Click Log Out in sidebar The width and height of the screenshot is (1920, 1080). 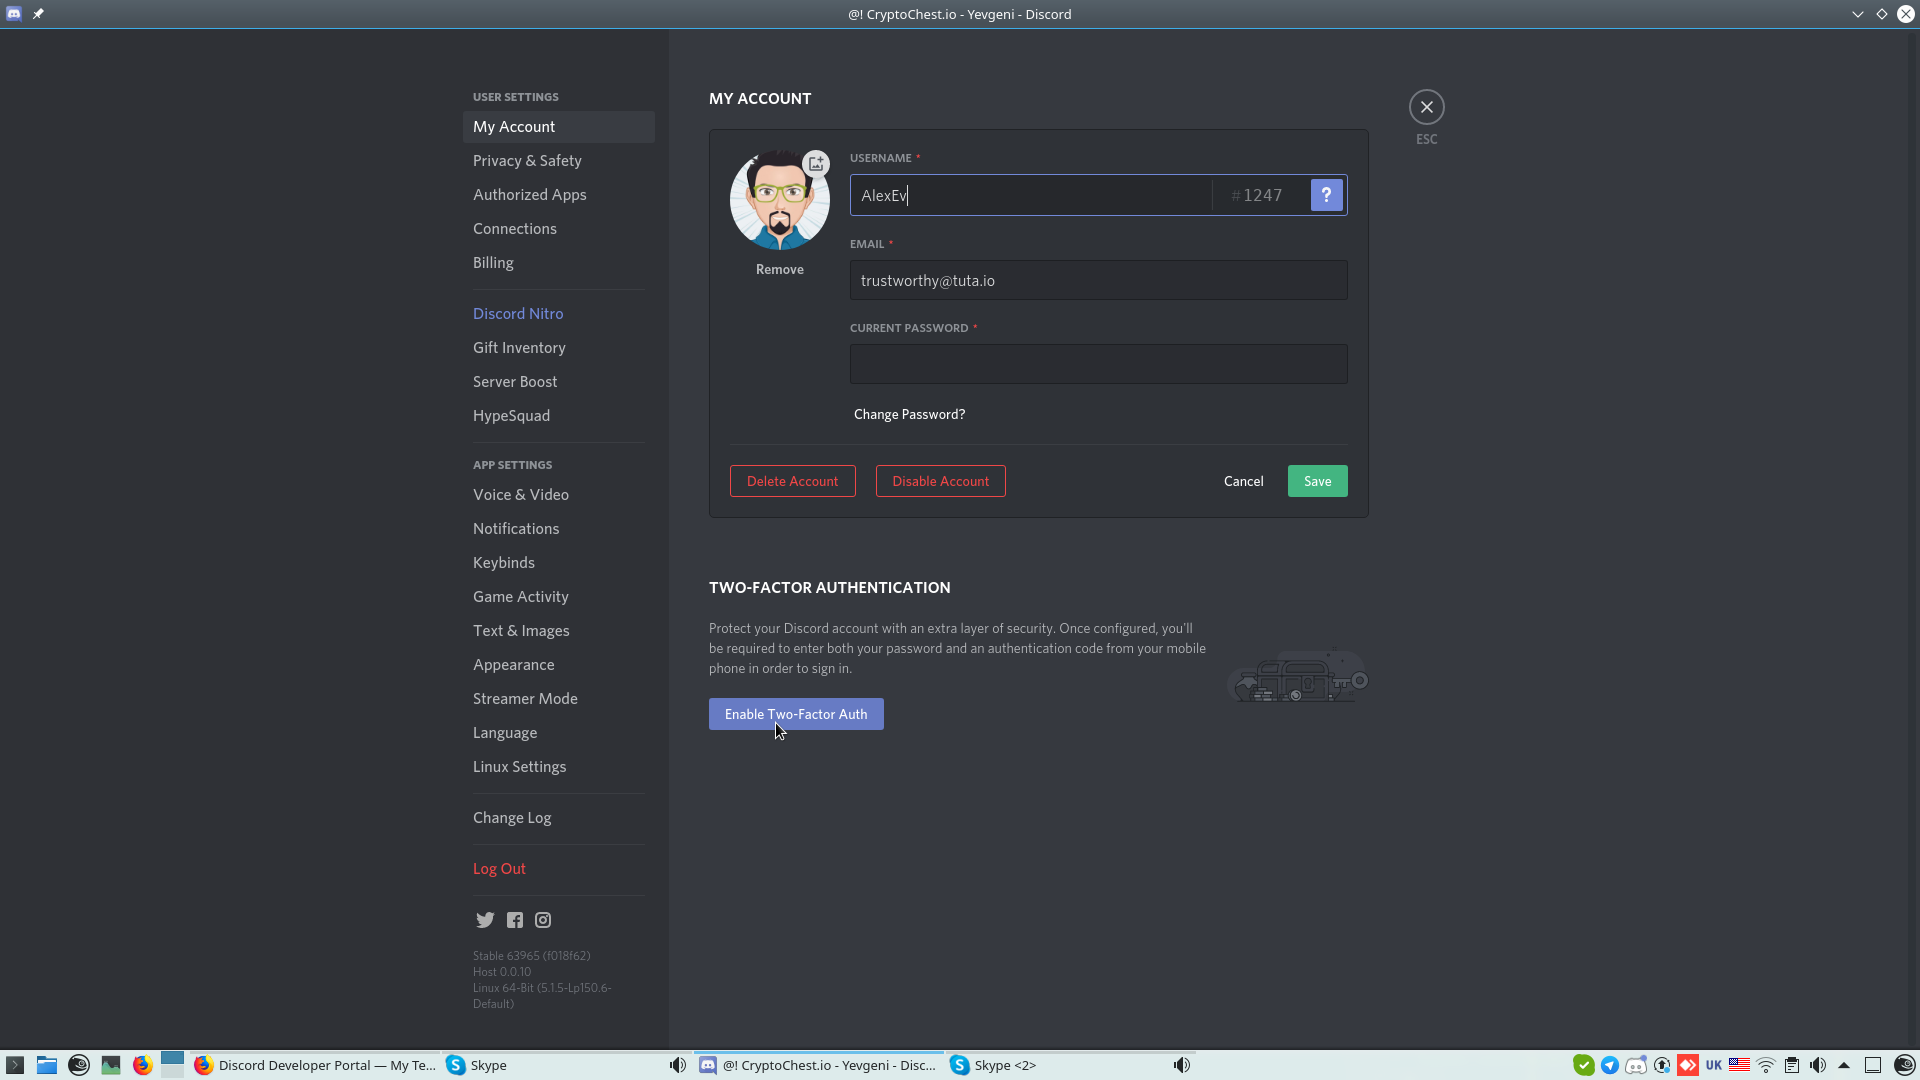click(499, 869)
